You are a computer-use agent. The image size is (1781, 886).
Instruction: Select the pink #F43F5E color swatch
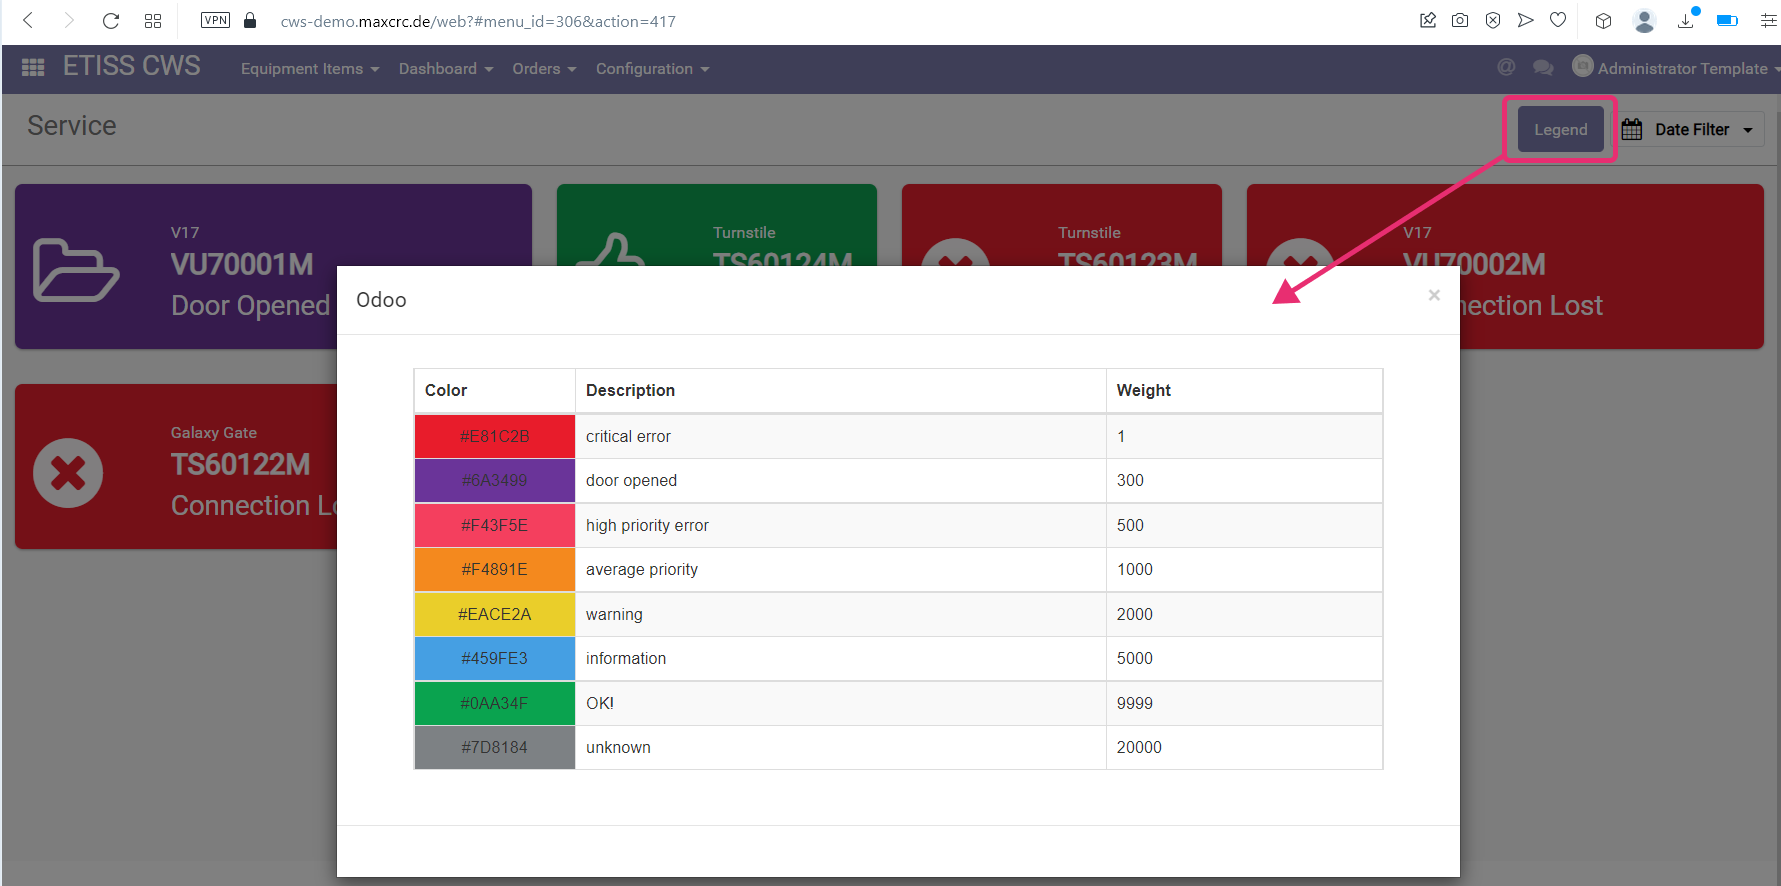[x=495, y=525]
